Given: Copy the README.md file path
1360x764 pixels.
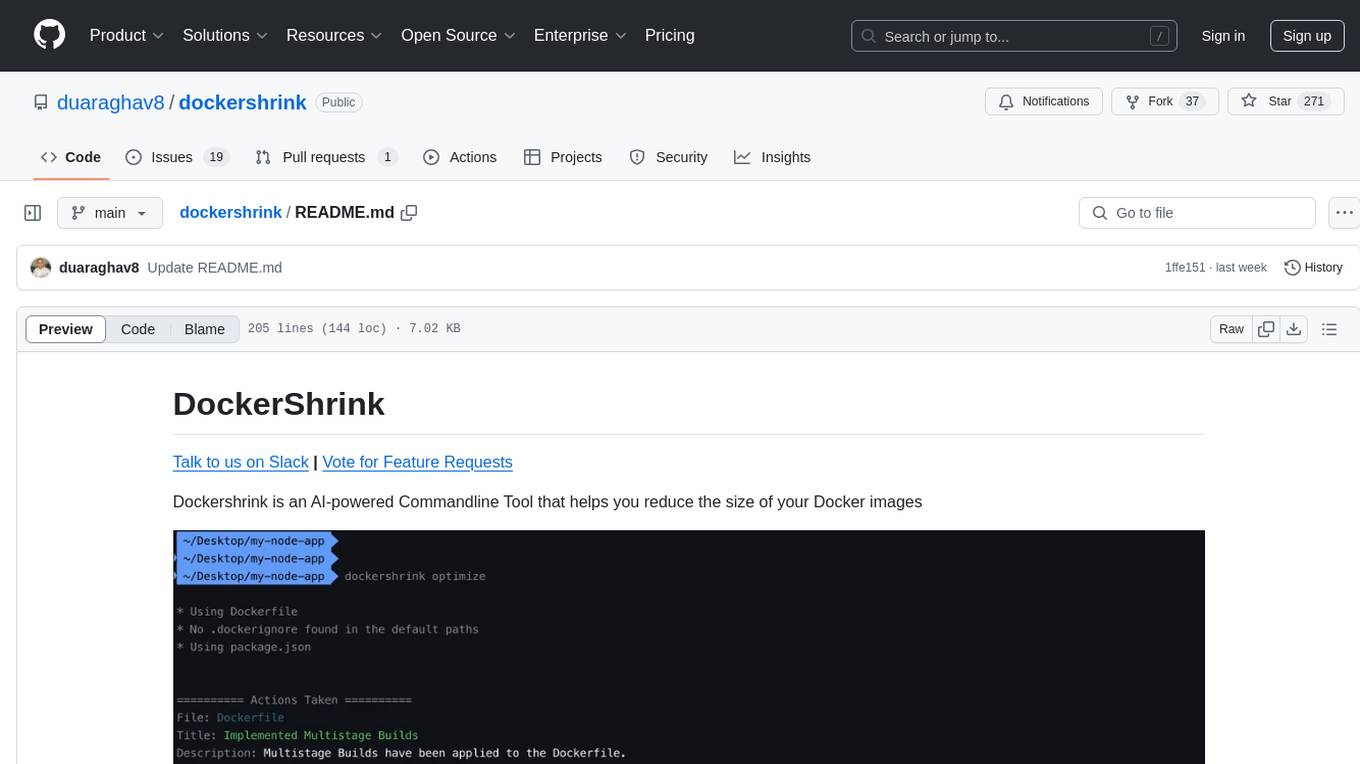Looking at the screenshot, I should coord(409,213).
